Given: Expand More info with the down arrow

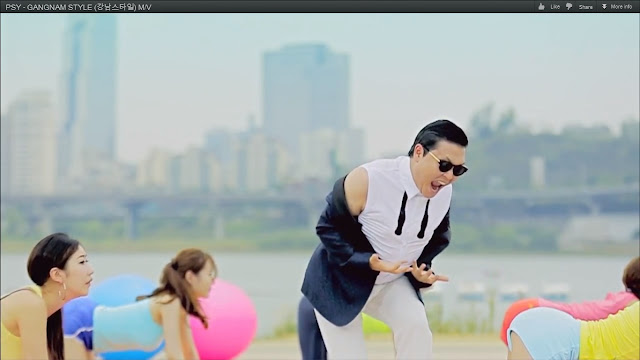Looking at the screenshot, I should click(x=604, y=7).
